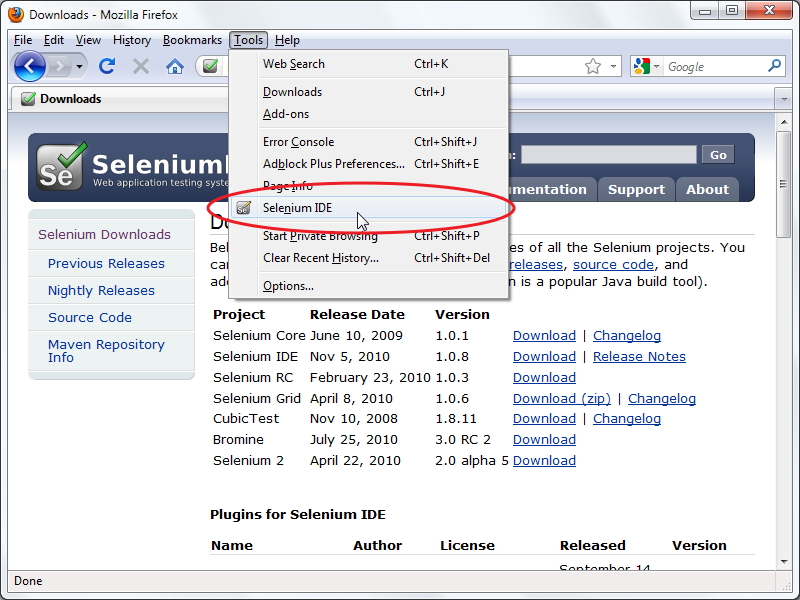Click the site identity favicon in address bar
800x600 pixels.
[x=210, y=66]
